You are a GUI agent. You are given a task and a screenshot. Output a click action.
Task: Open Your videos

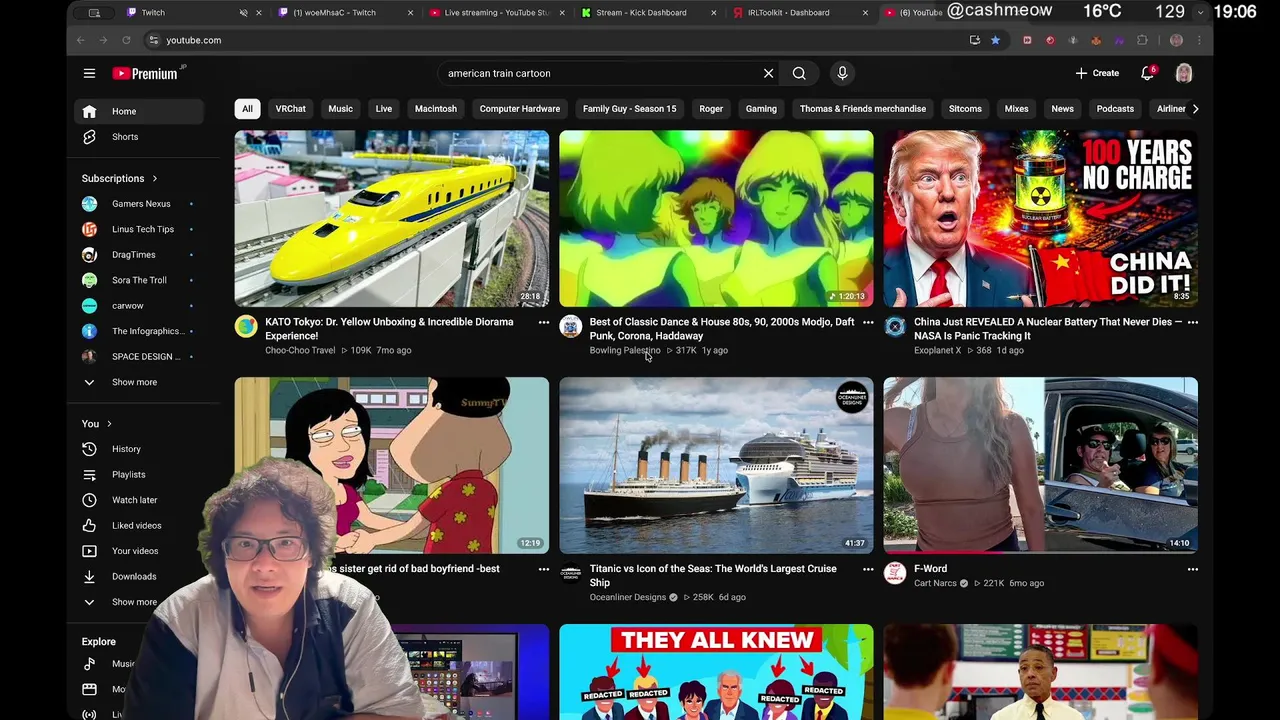pos(139,551)
